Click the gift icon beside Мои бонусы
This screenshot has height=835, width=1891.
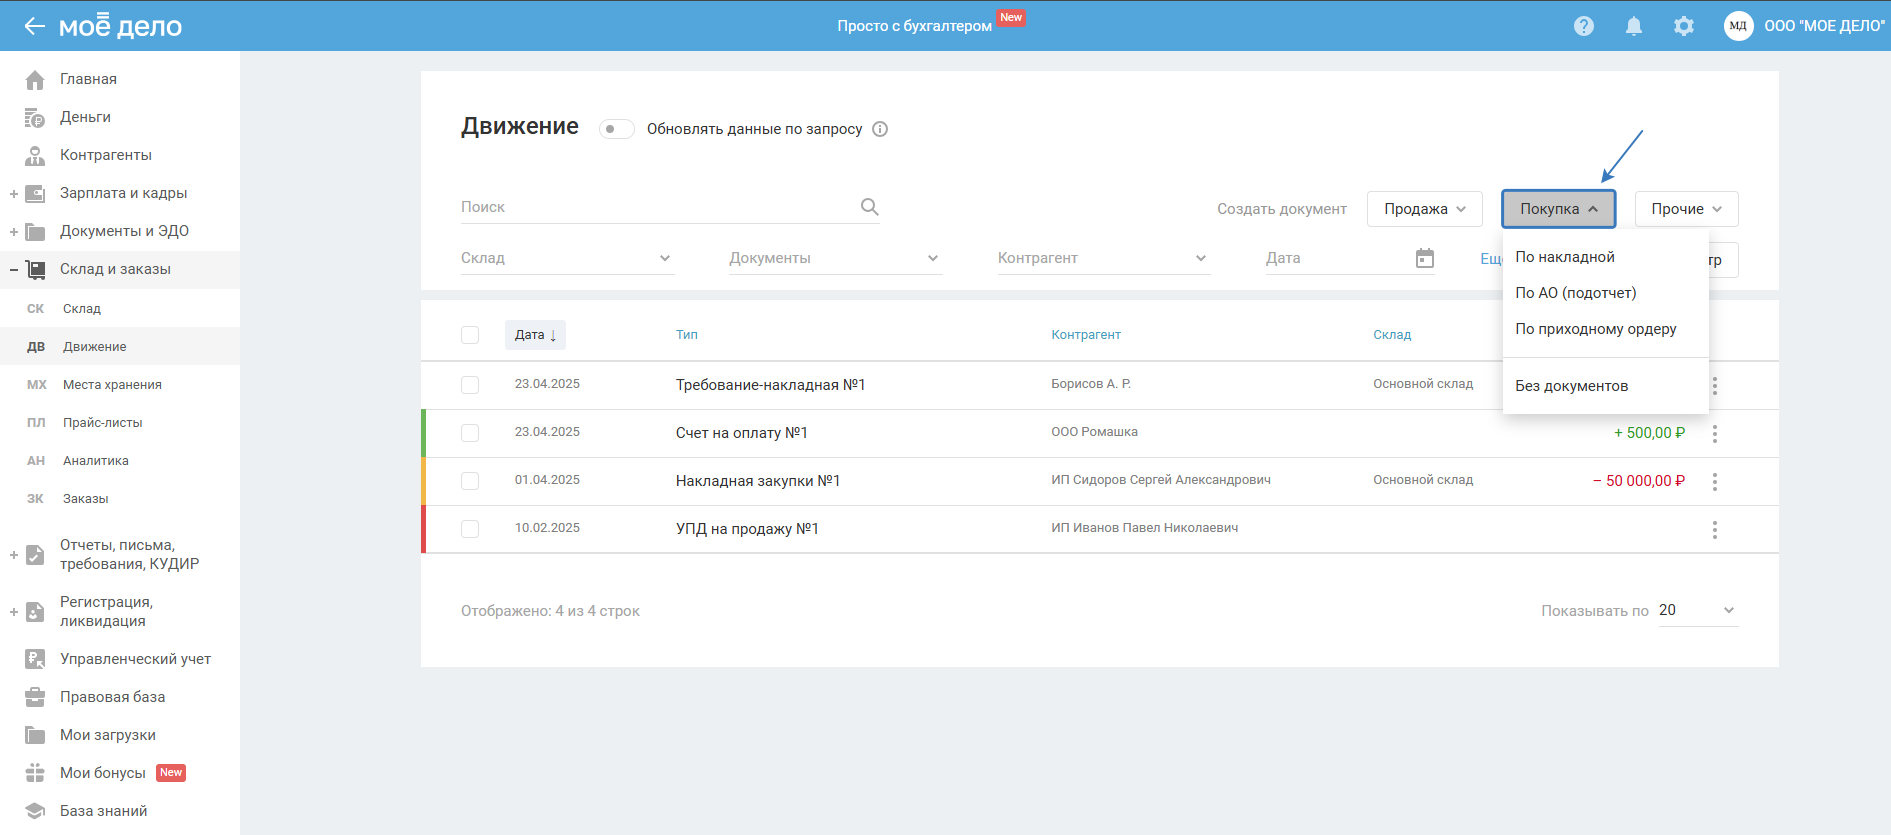coord(35,773)
